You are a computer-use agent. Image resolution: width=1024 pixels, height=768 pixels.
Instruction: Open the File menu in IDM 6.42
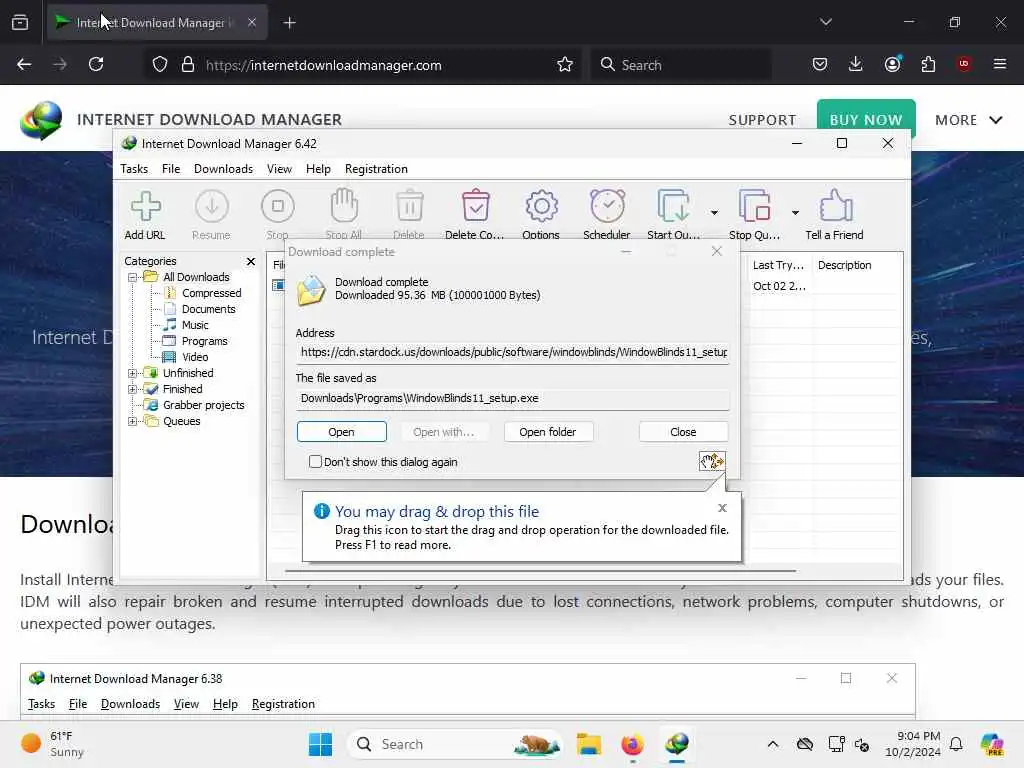tap(171, 168)
